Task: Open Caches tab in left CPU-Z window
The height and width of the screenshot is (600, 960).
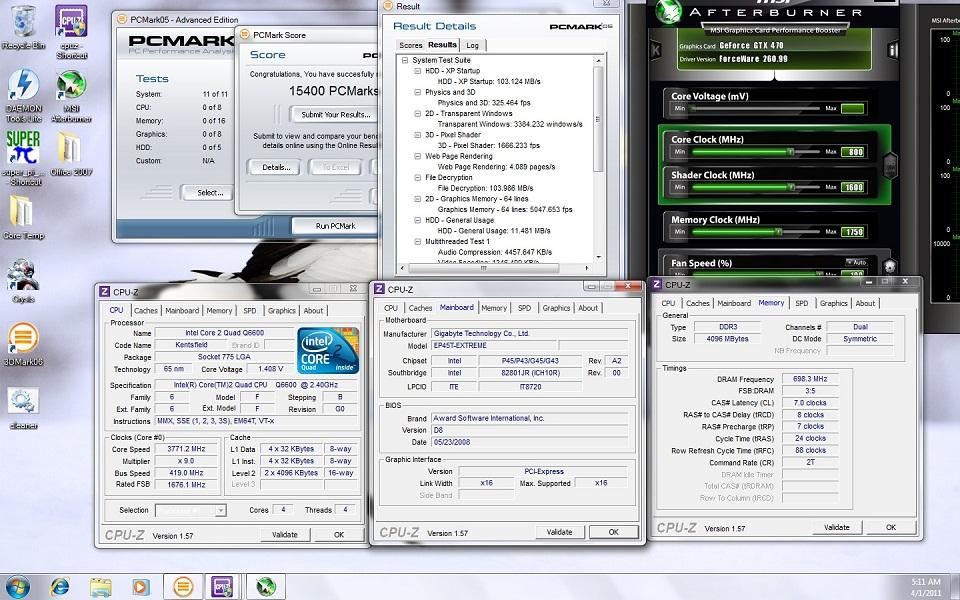Action: [146, 310]
